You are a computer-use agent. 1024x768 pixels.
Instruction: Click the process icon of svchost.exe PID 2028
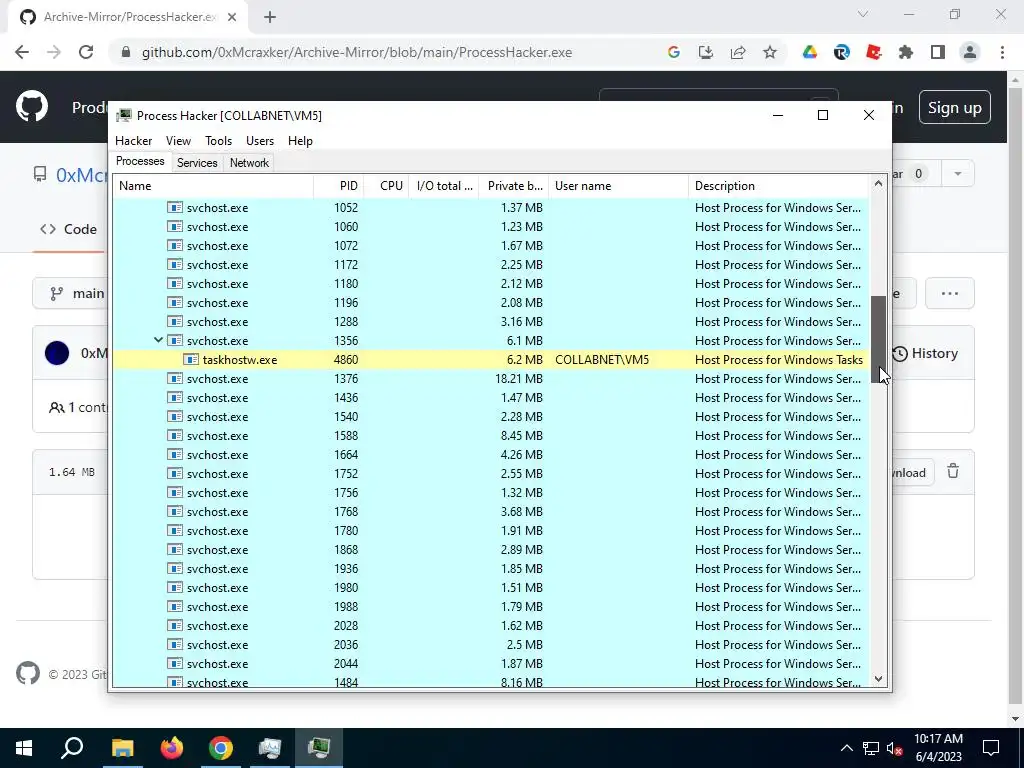tap(174, 626)
